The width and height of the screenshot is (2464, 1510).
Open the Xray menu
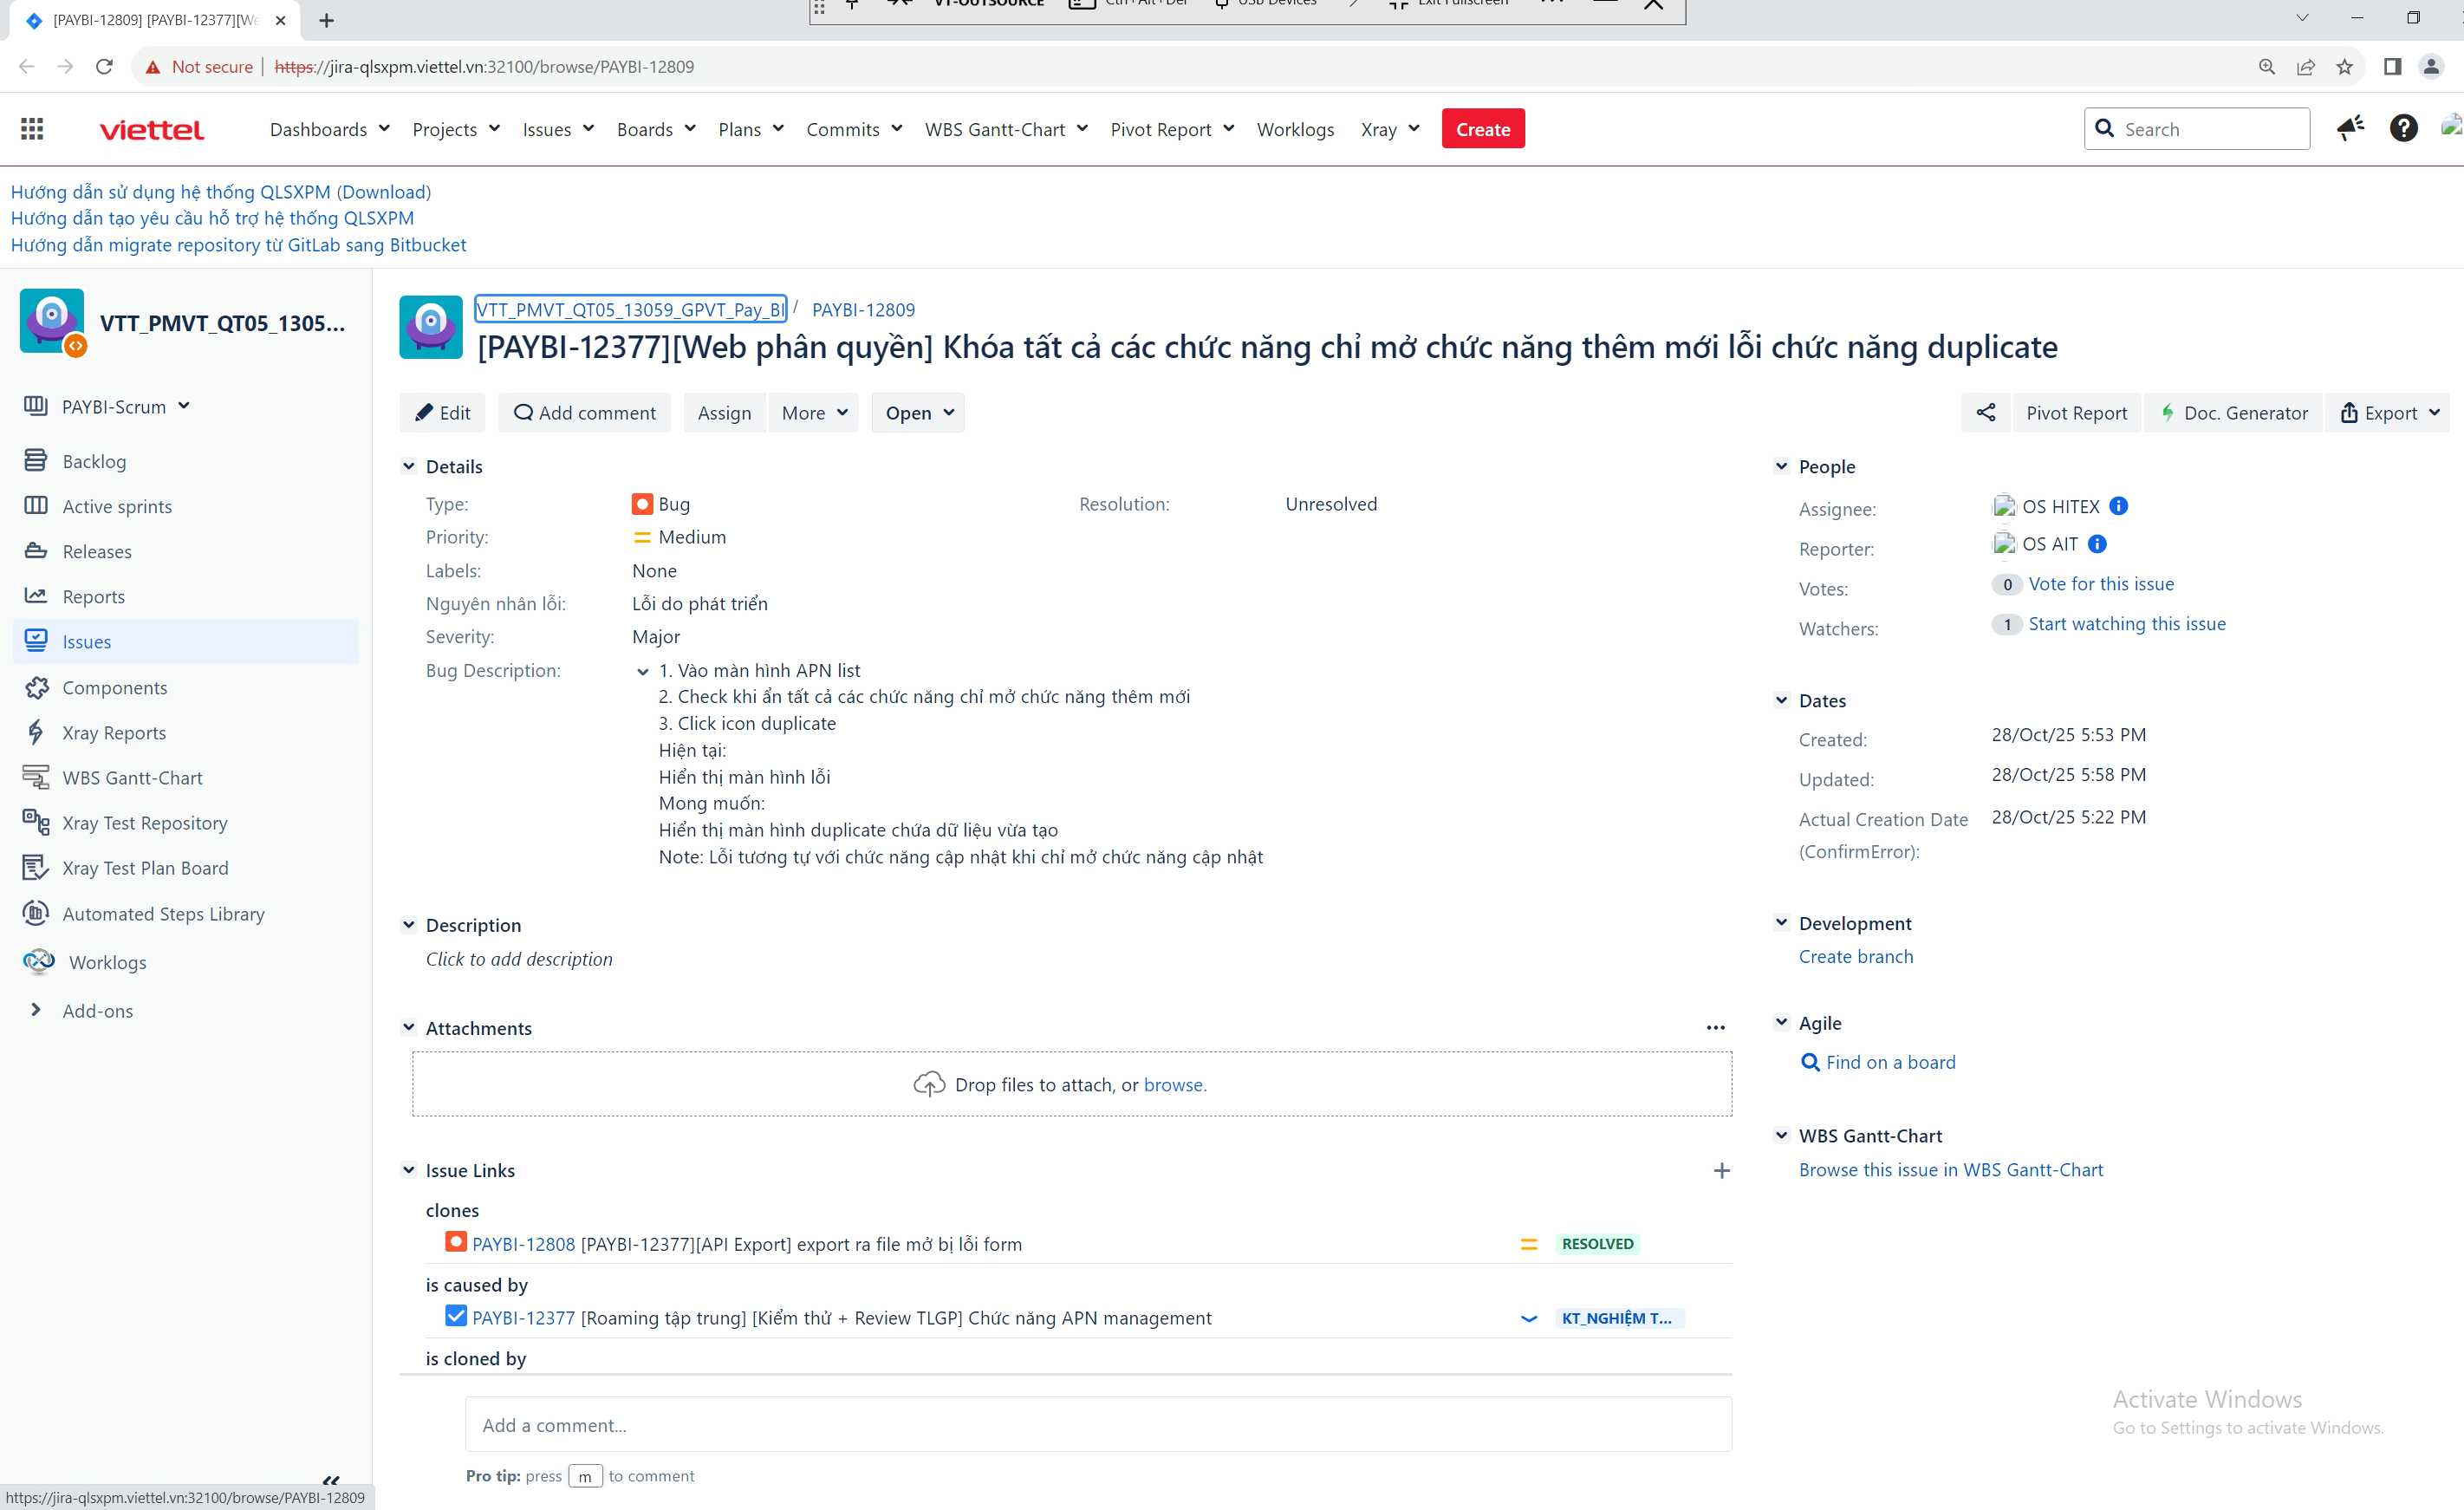coord(1389,129)
